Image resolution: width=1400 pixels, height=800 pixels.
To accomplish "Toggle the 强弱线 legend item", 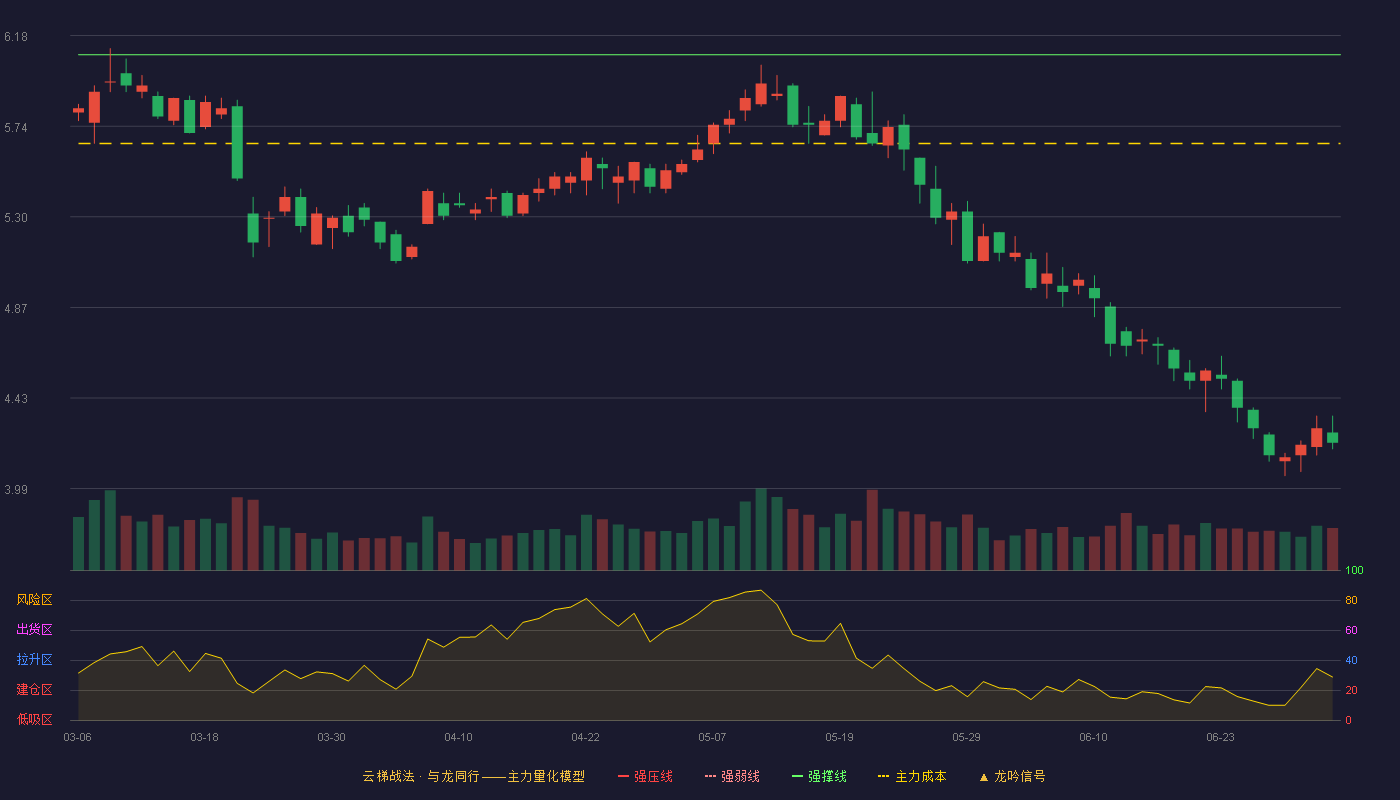I will pos(732,776).
